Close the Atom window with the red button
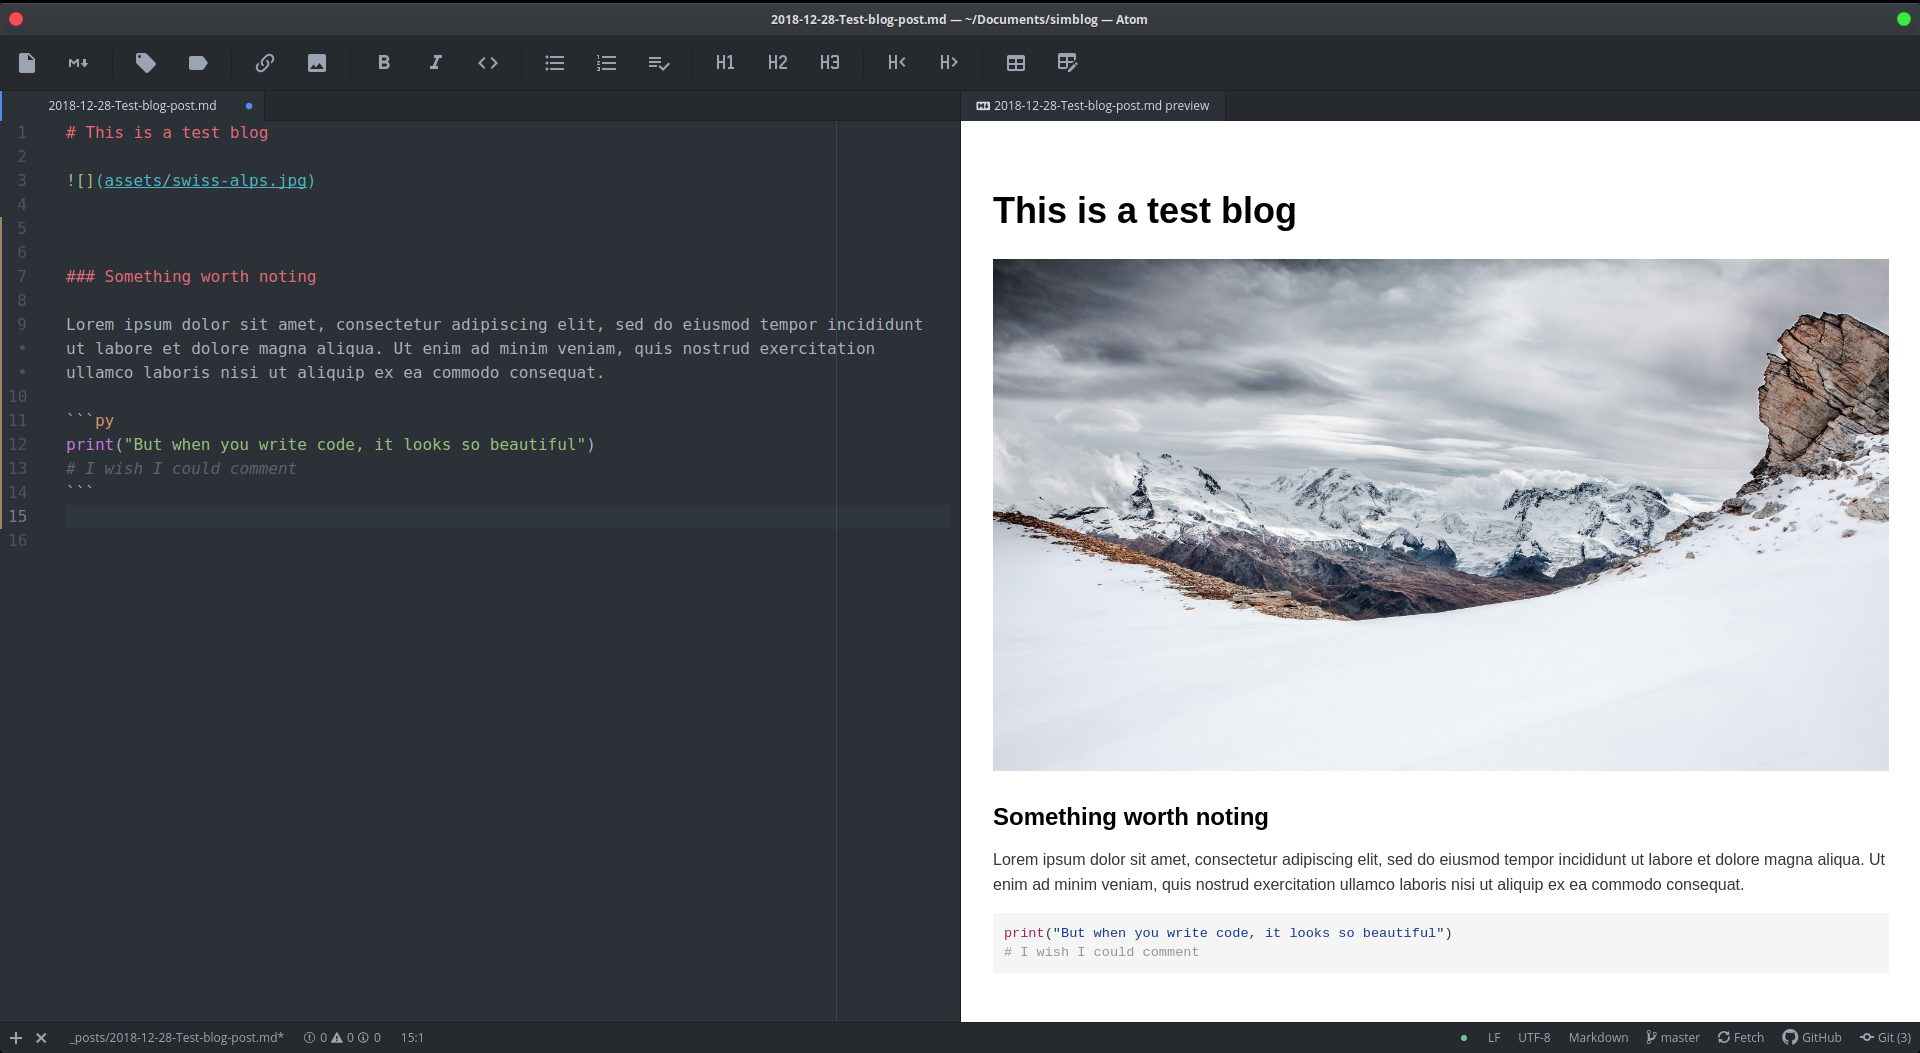 click(16, 19)
